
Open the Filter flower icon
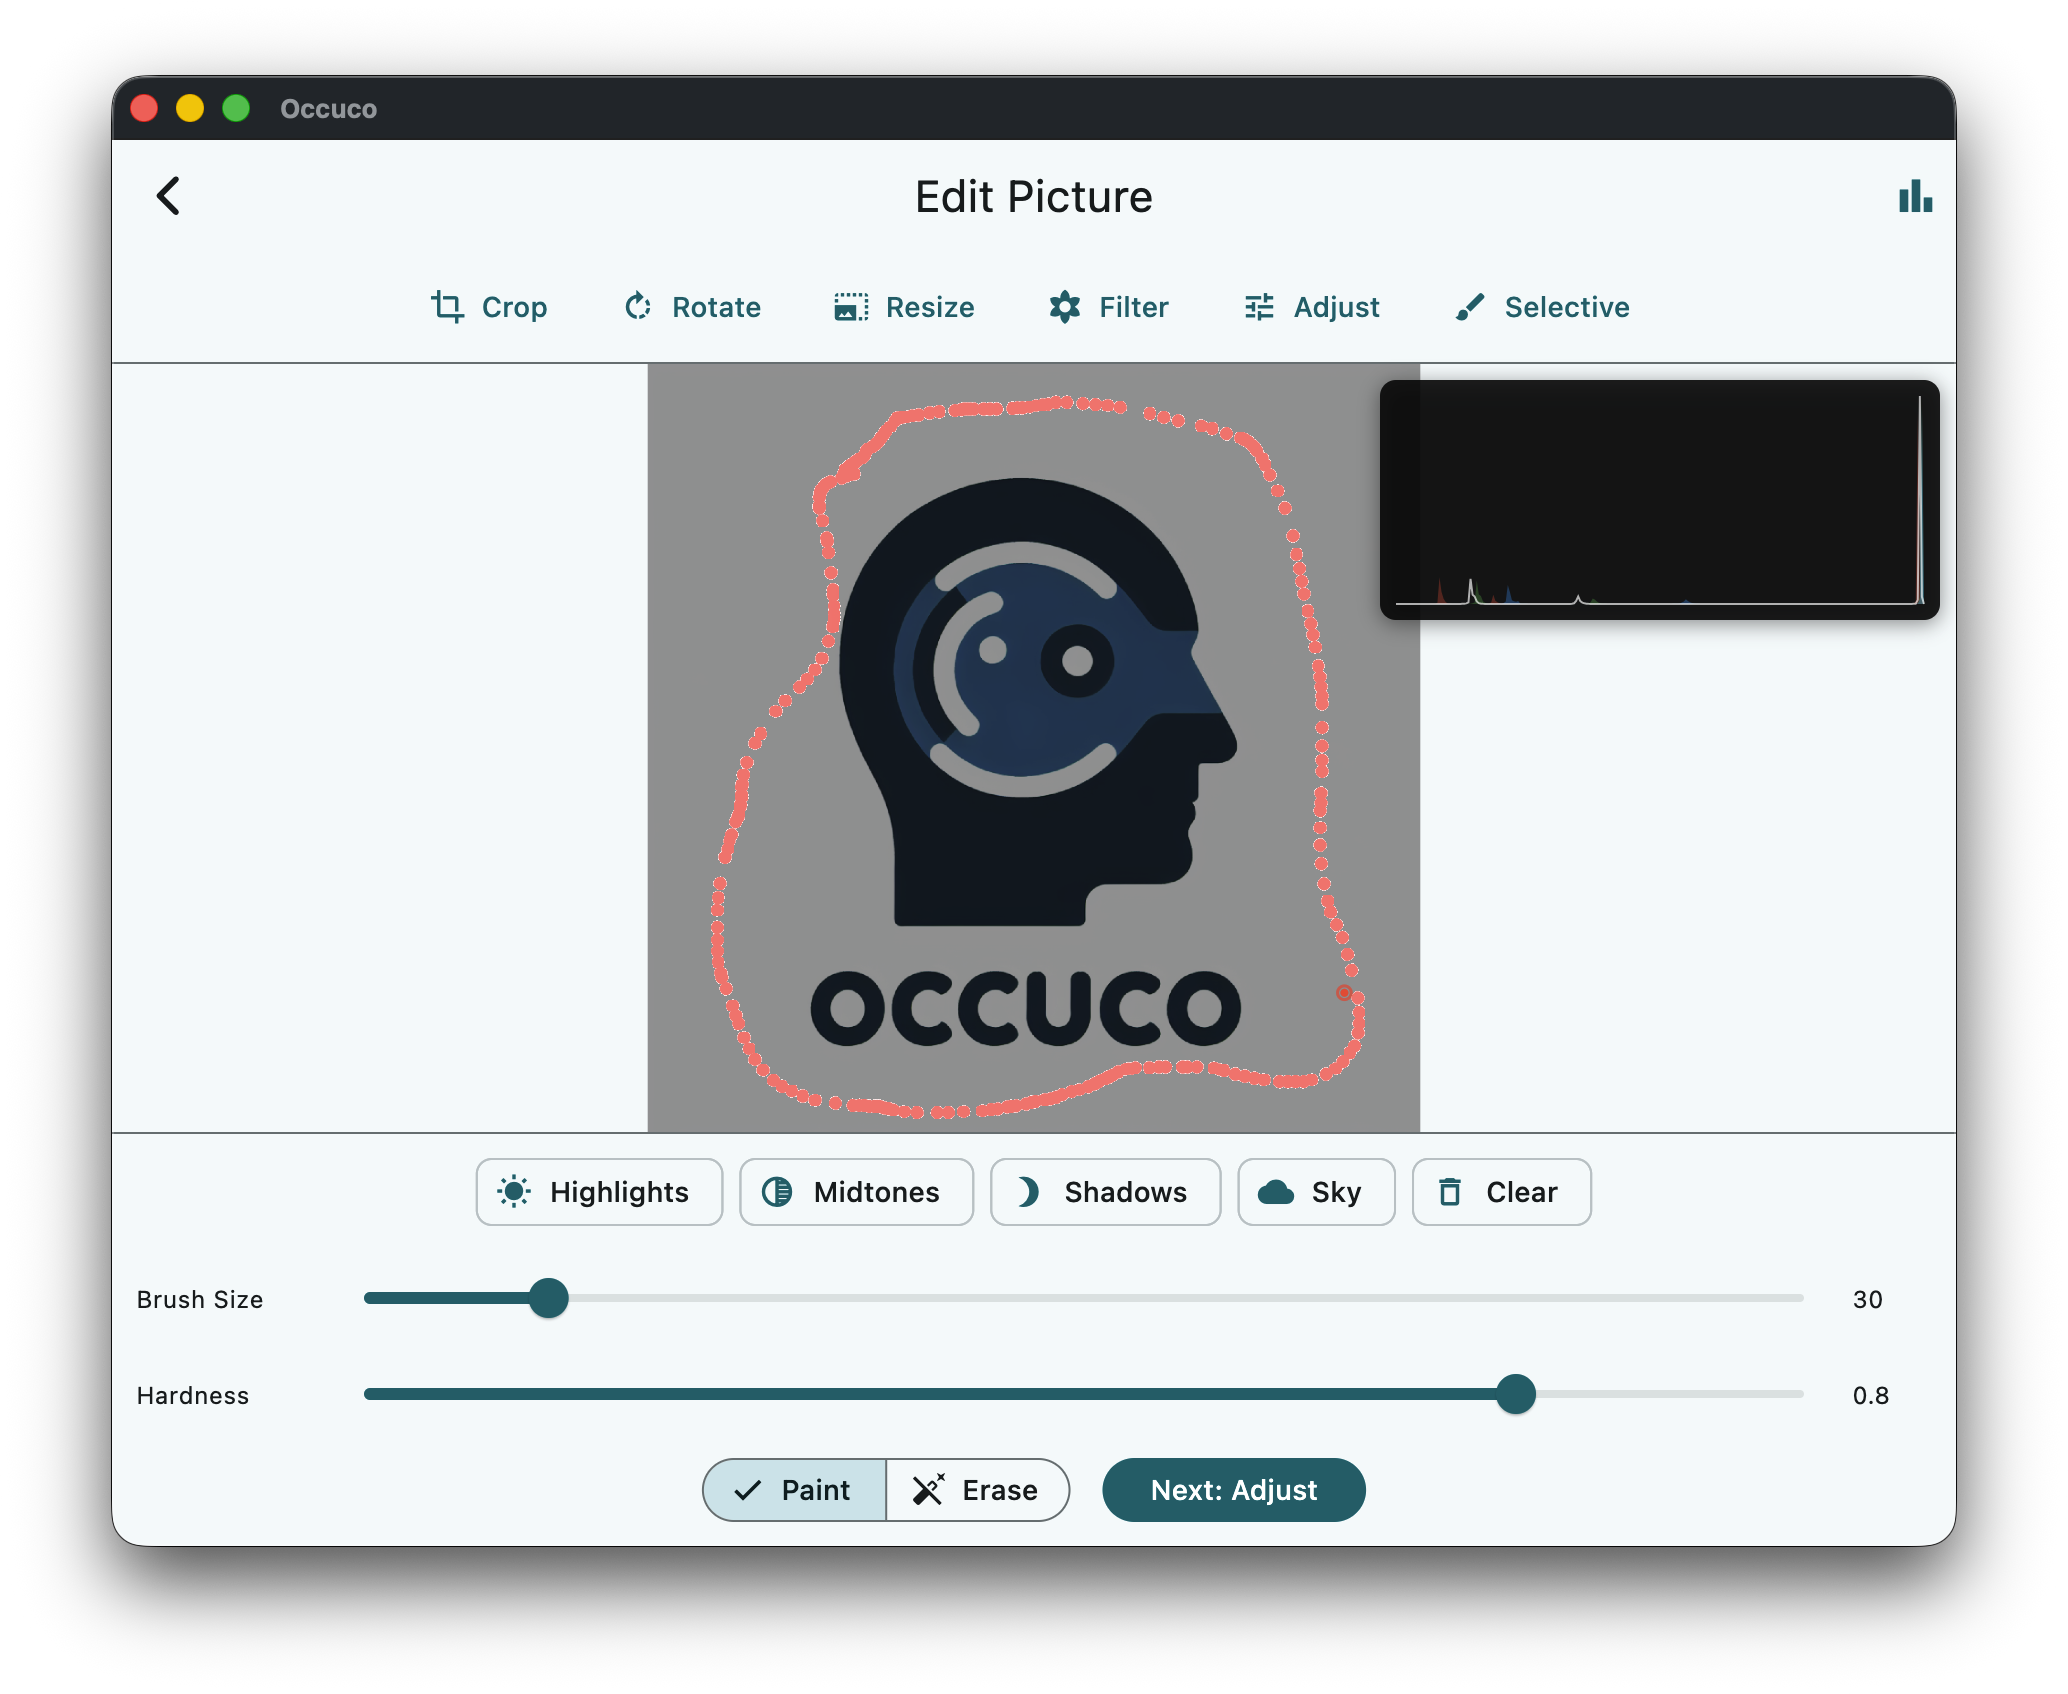[1065, 307]
